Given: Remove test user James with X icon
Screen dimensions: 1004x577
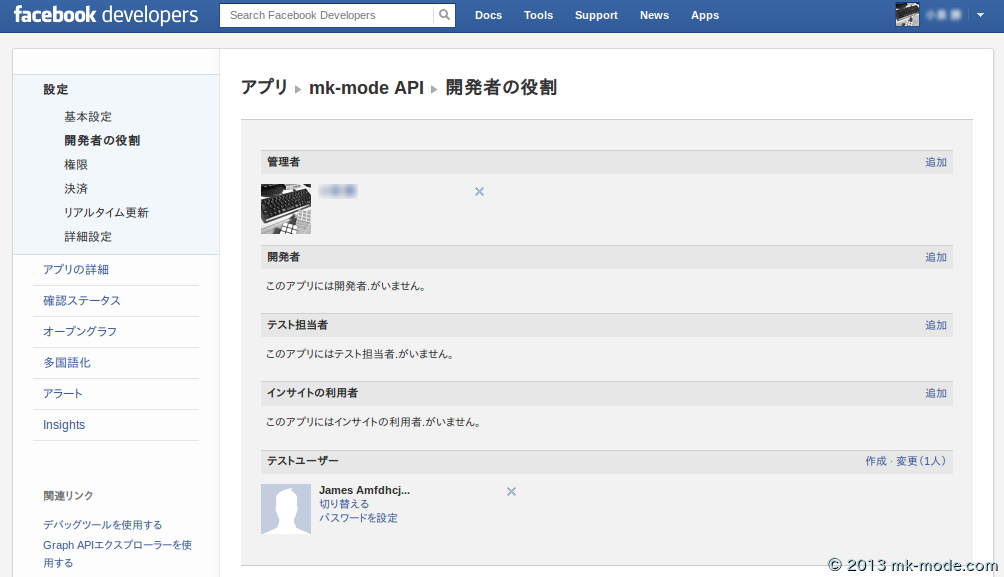Looking at the screenshot, I should pyautogui.click(x=511, y=492).
